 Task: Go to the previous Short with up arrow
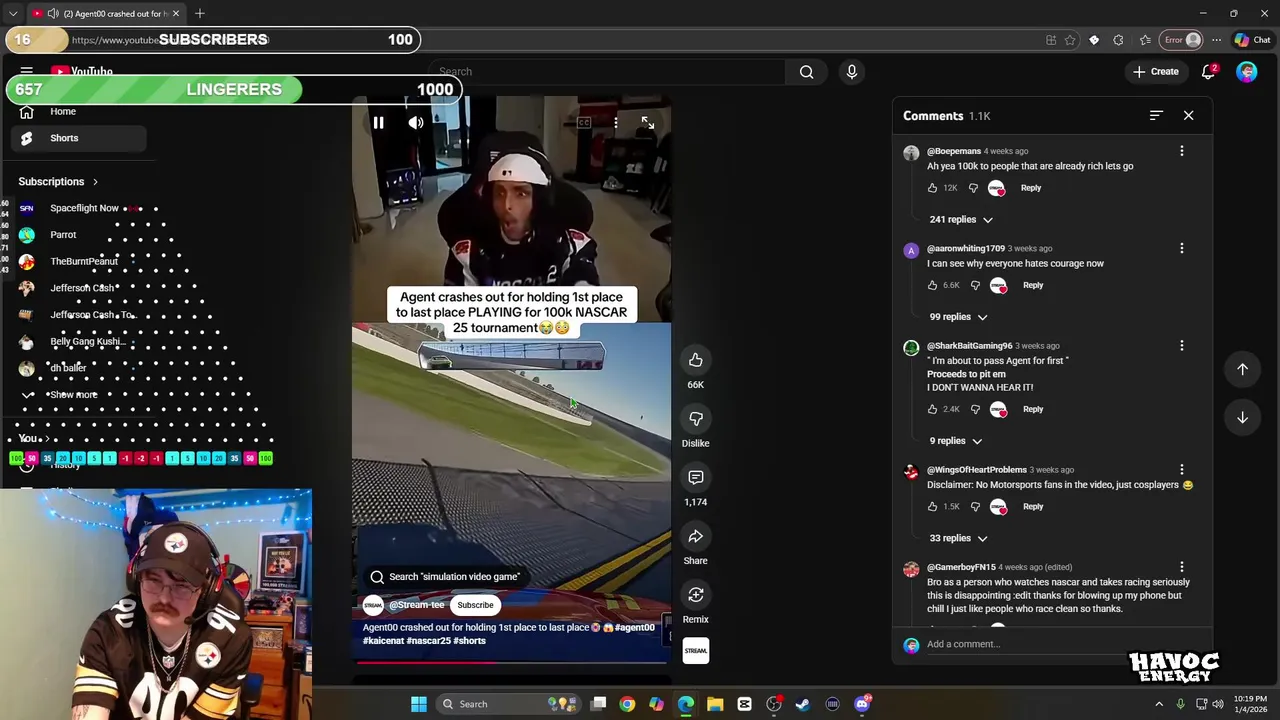[1242, 369]
